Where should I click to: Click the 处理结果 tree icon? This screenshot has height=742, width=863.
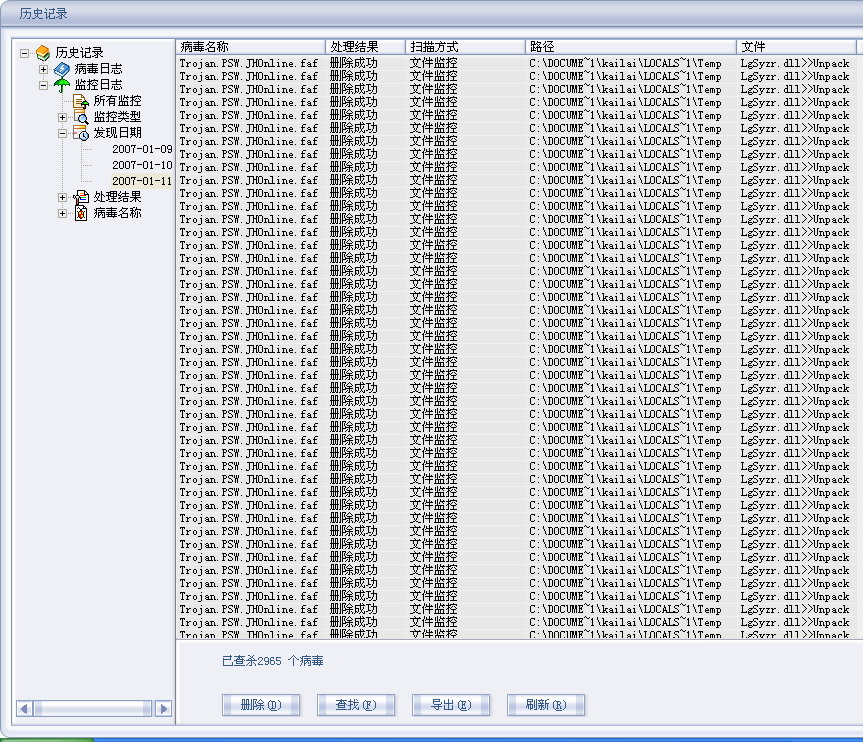pos(81,197)
